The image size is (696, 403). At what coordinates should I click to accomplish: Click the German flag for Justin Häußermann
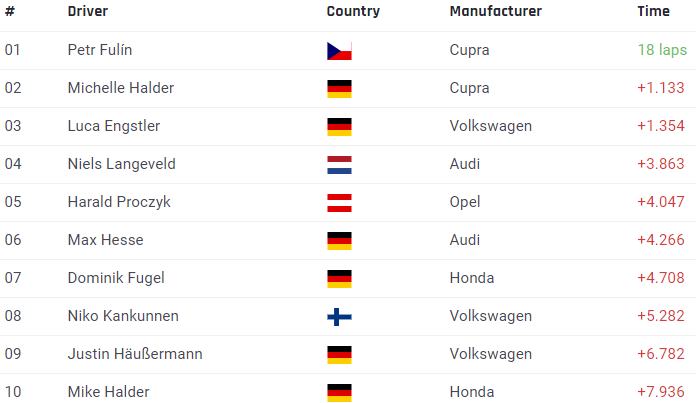(x=339, y=355)
